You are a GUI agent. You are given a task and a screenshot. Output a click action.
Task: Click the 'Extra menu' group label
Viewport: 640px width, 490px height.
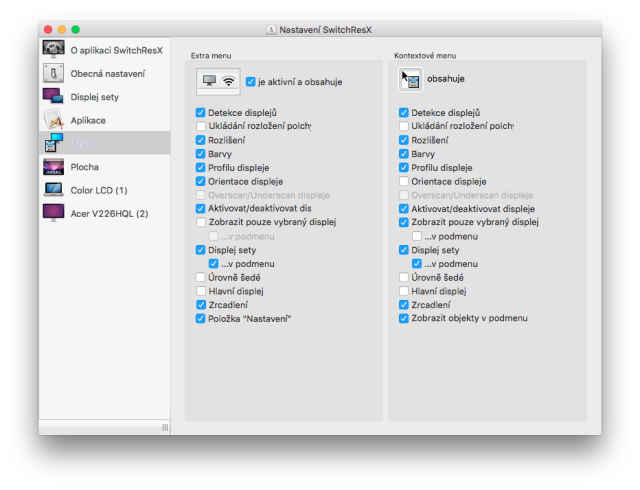tap(211, 56)
